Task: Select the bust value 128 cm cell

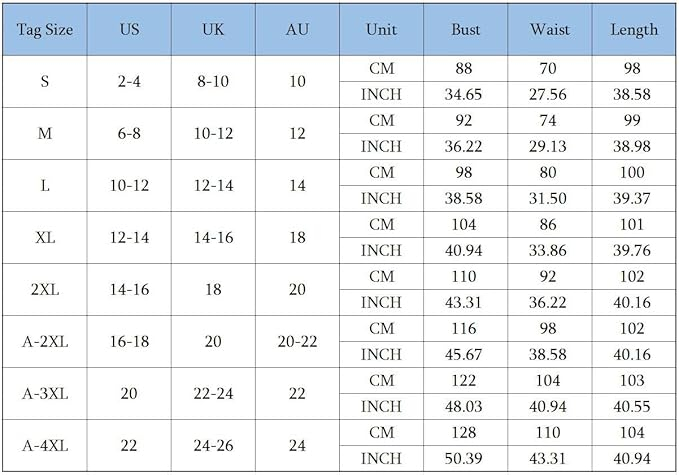Action: point(465,432)
